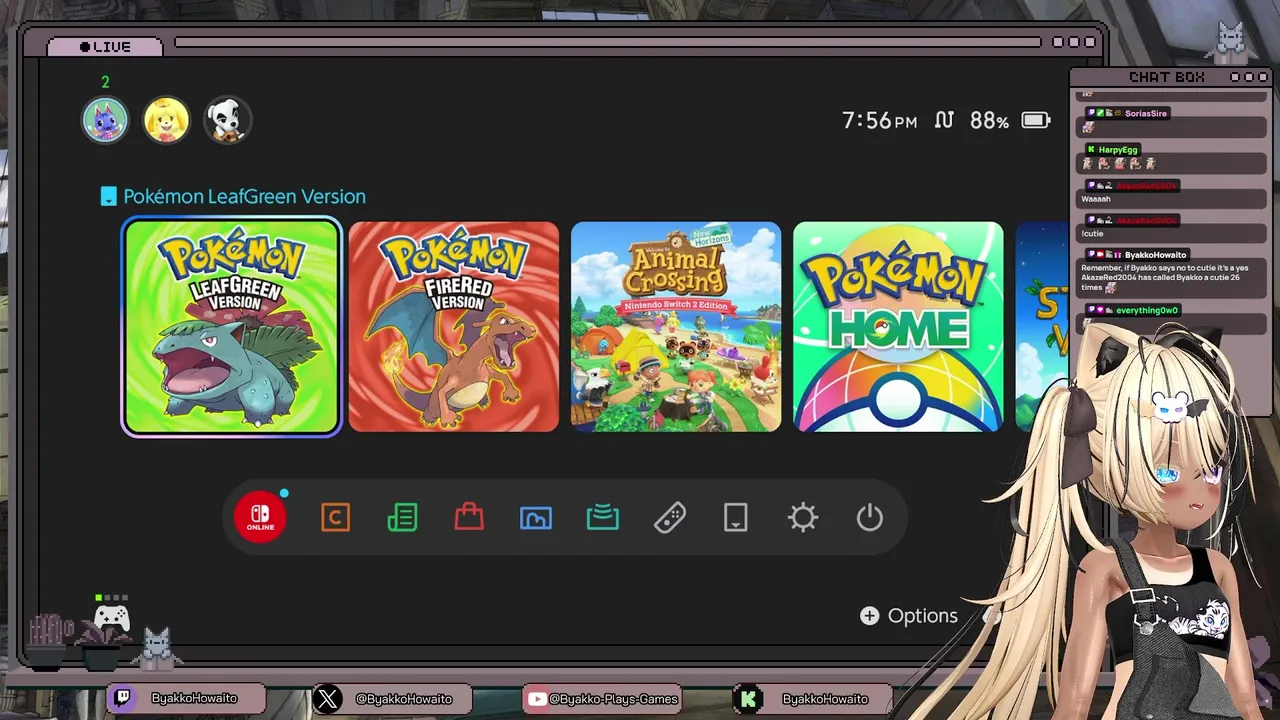The image size is (1280, 720).
Task: Click the X logo in footer
Action: pyautogui.click(x=327, y=698)
